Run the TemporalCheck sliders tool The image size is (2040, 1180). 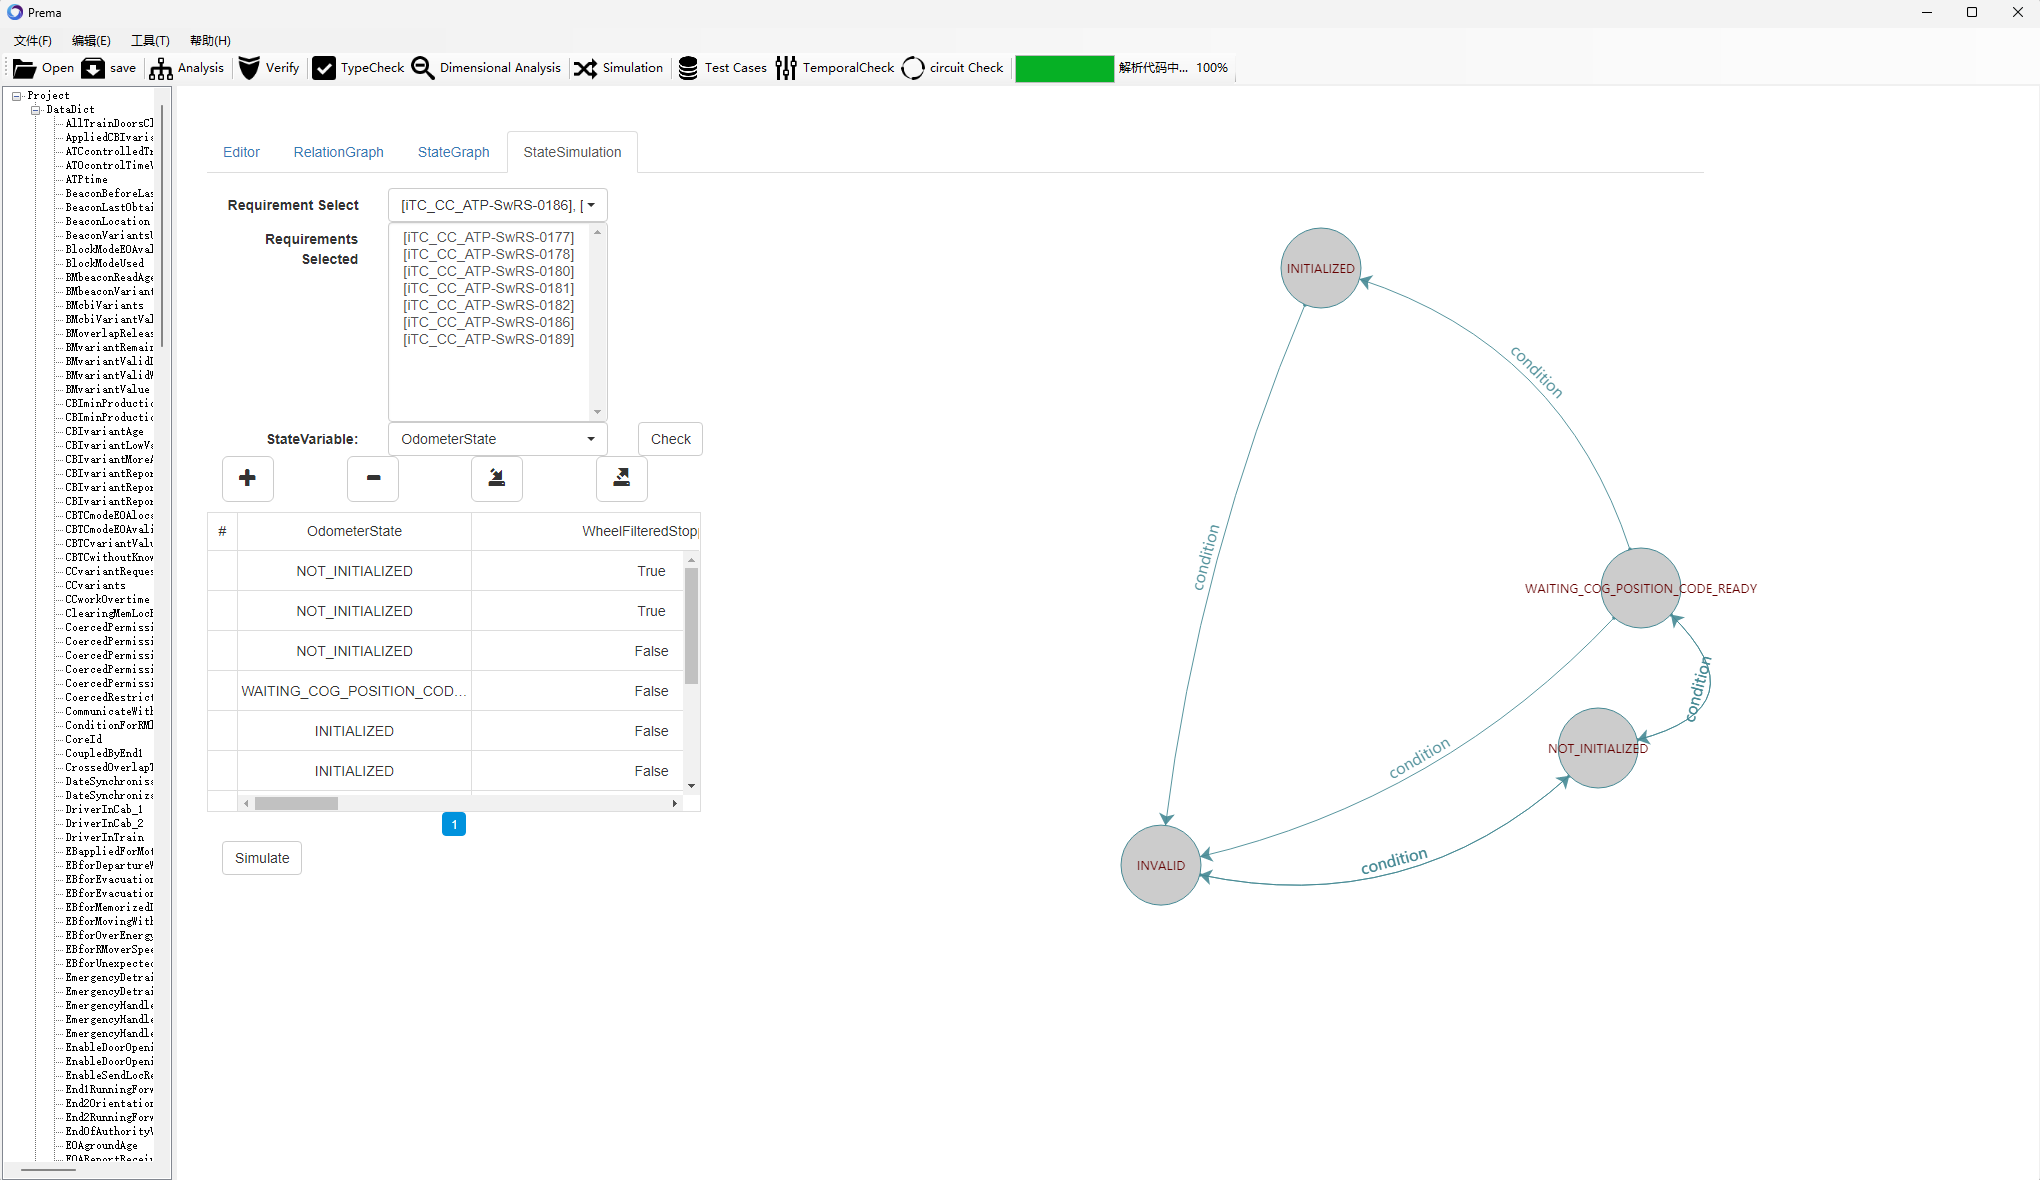[x=786, y=68]
